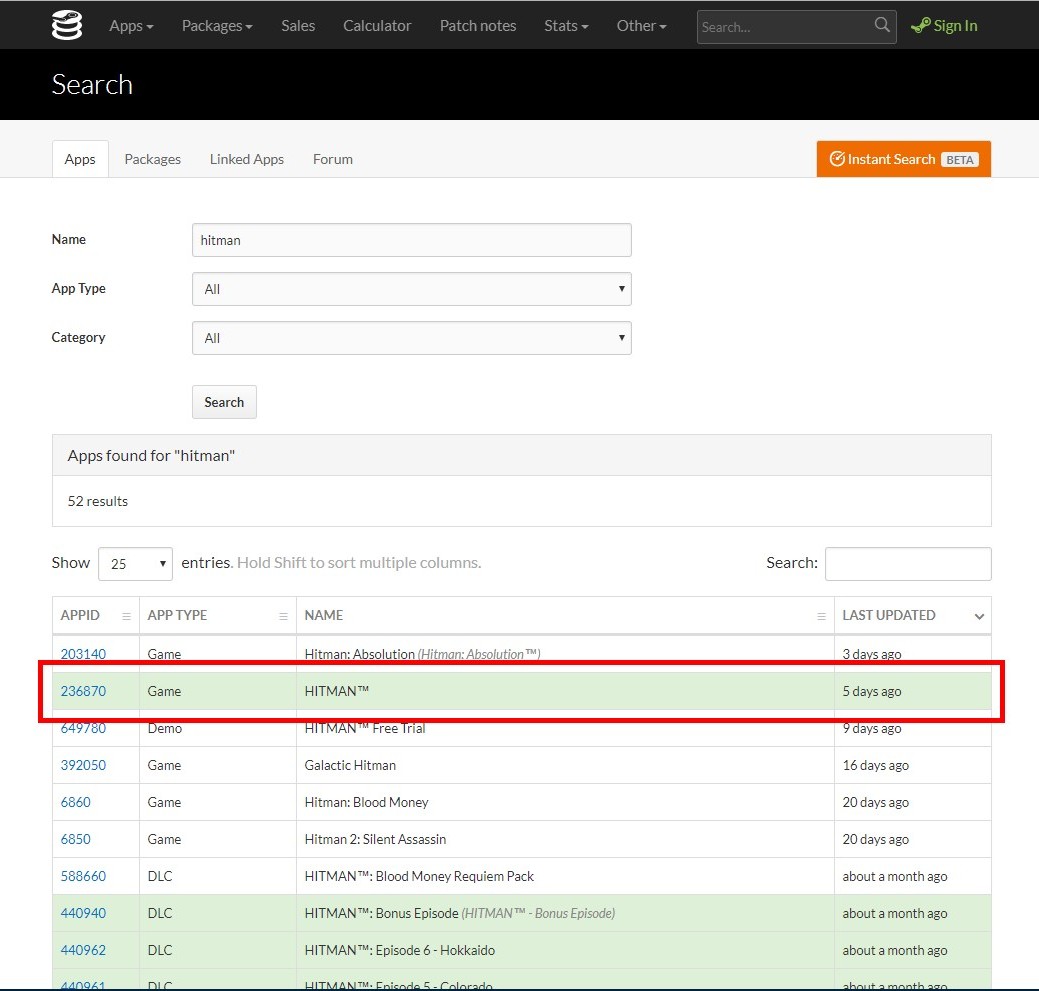Toggle the LAST UPDATED sort arrow
Viewport: 1039px width, 991px height.
tap(978, 616)
